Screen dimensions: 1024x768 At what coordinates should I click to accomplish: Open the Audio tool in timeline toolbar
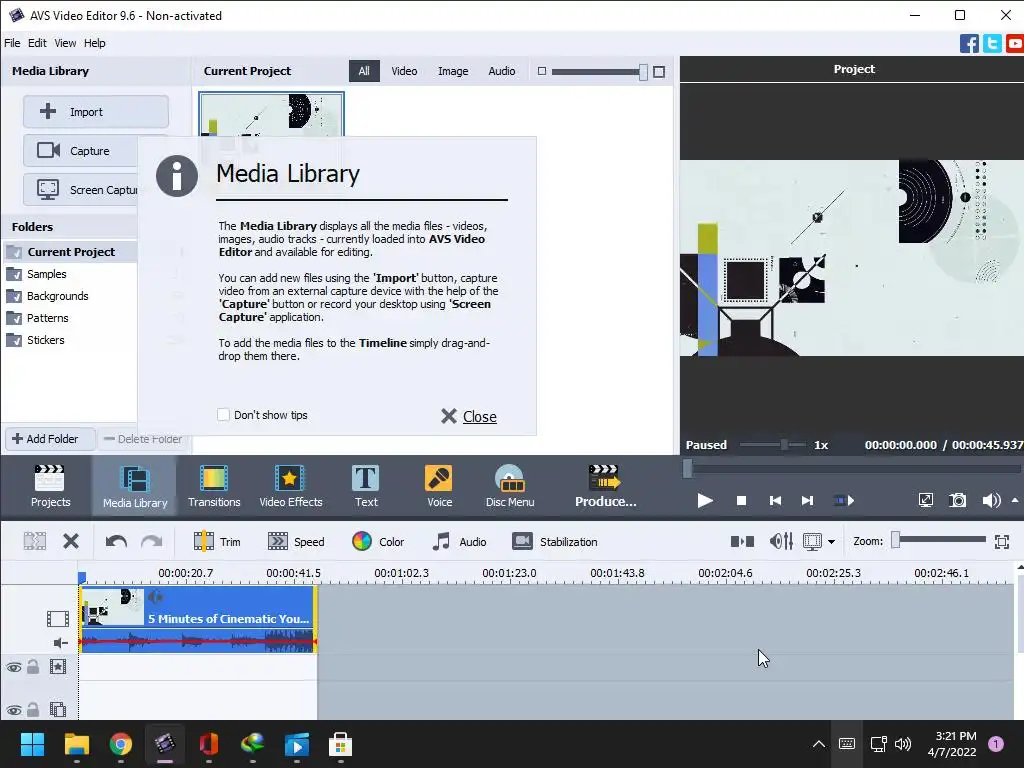coord(459,541)
